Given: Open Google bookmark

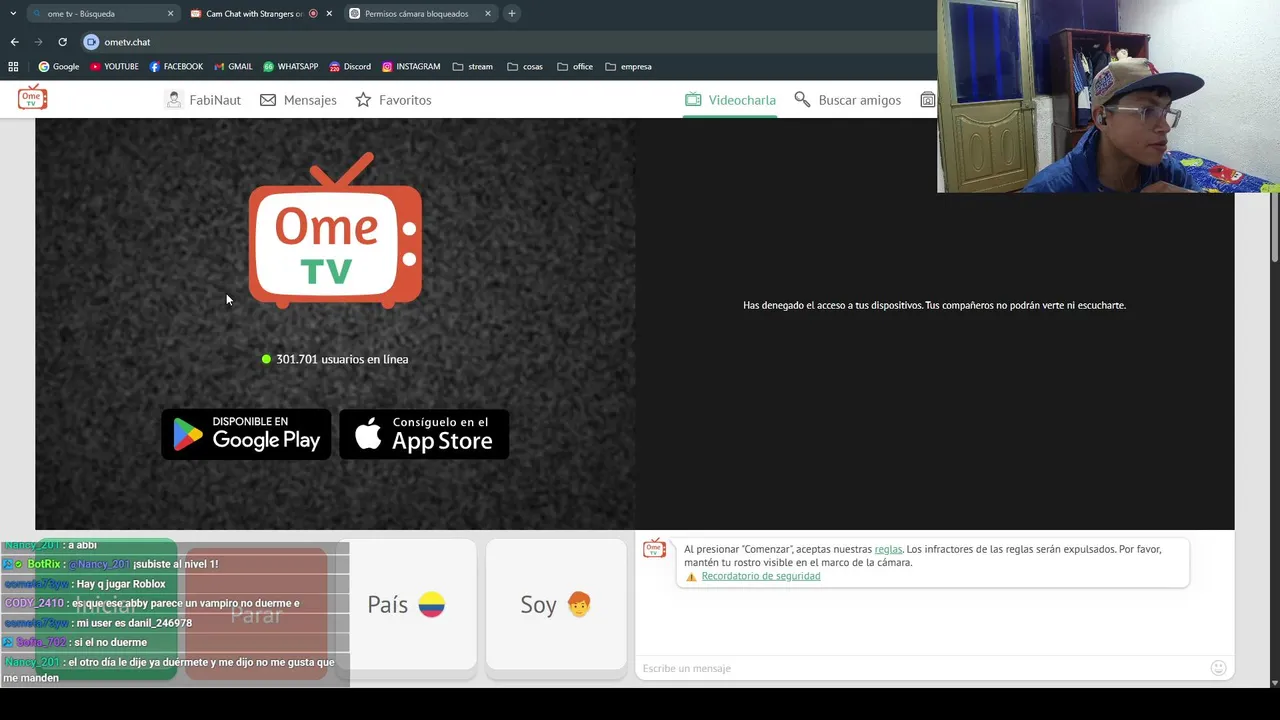Looking at the screenshot, I should tap(59, 67).
